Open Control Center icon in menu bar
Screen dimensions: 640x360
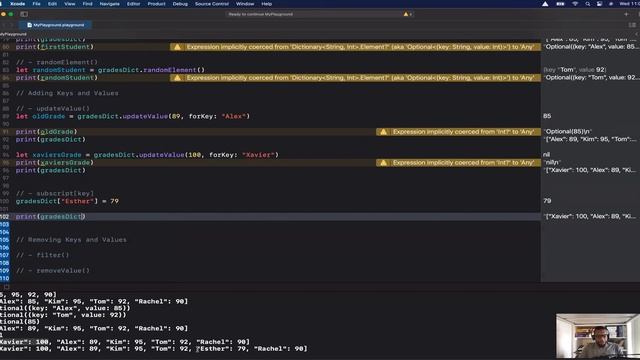tap(599, 4)
